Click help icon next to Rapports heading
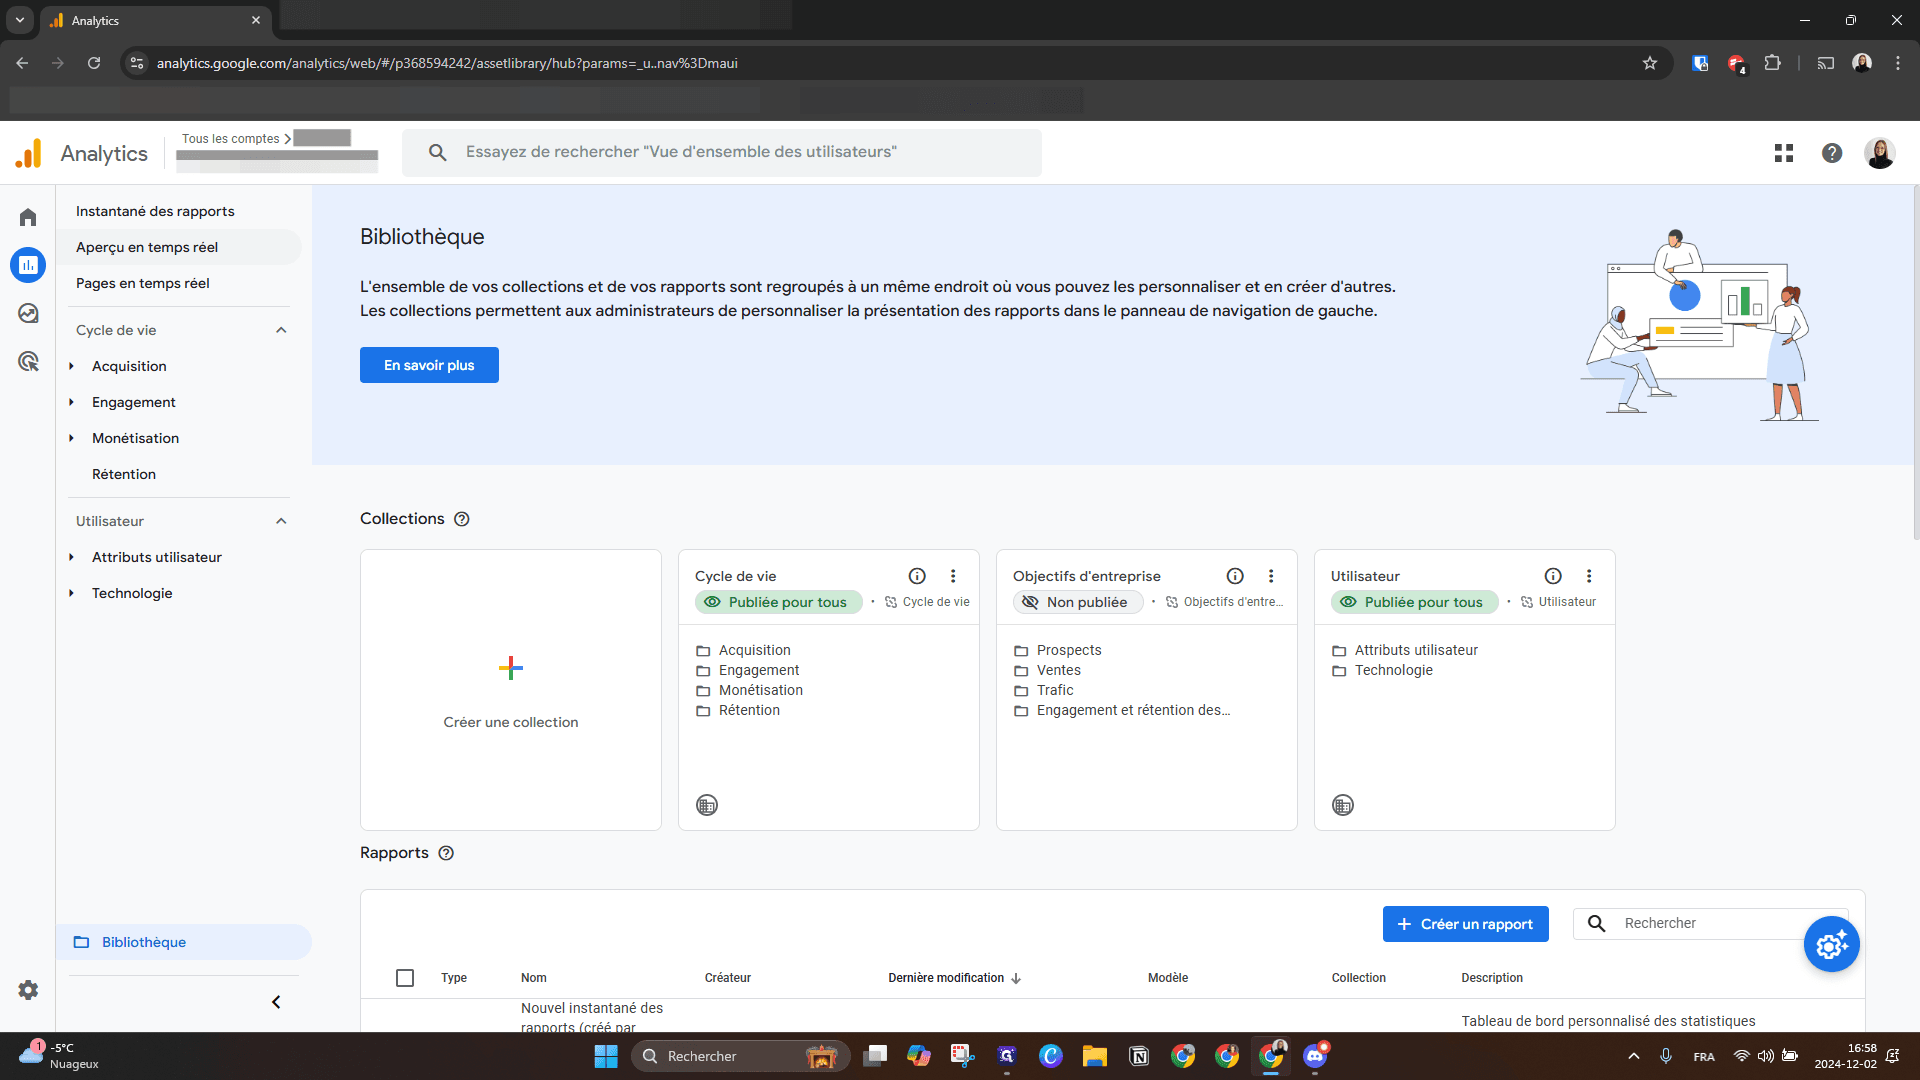Screen dimensions: 1920x1080 tap(446, 853)
